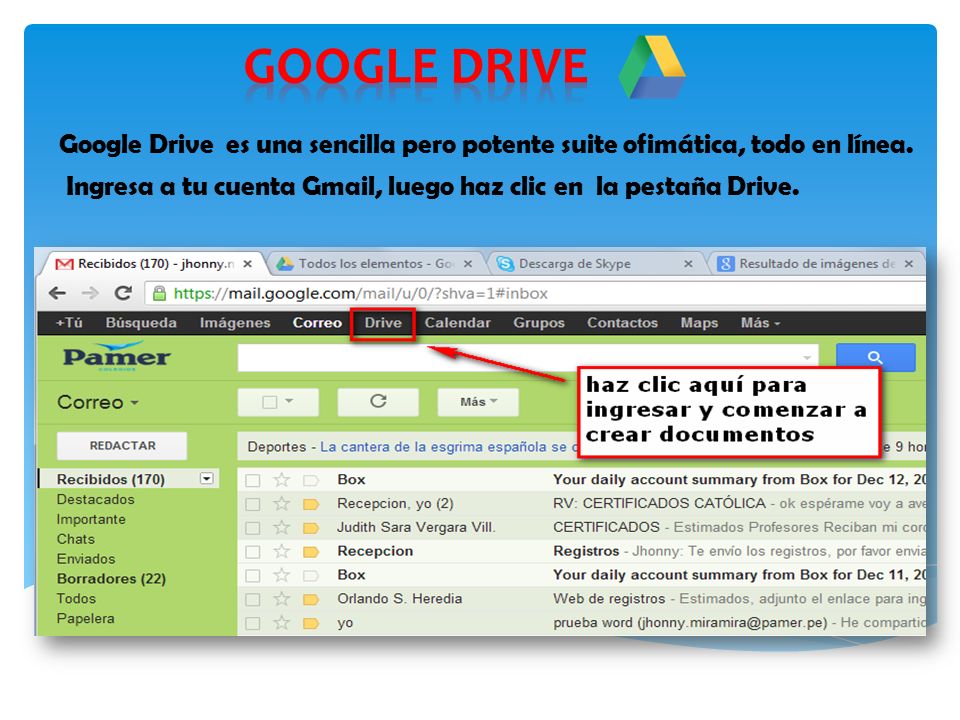Click the browser back arrow

click(58, 293)
